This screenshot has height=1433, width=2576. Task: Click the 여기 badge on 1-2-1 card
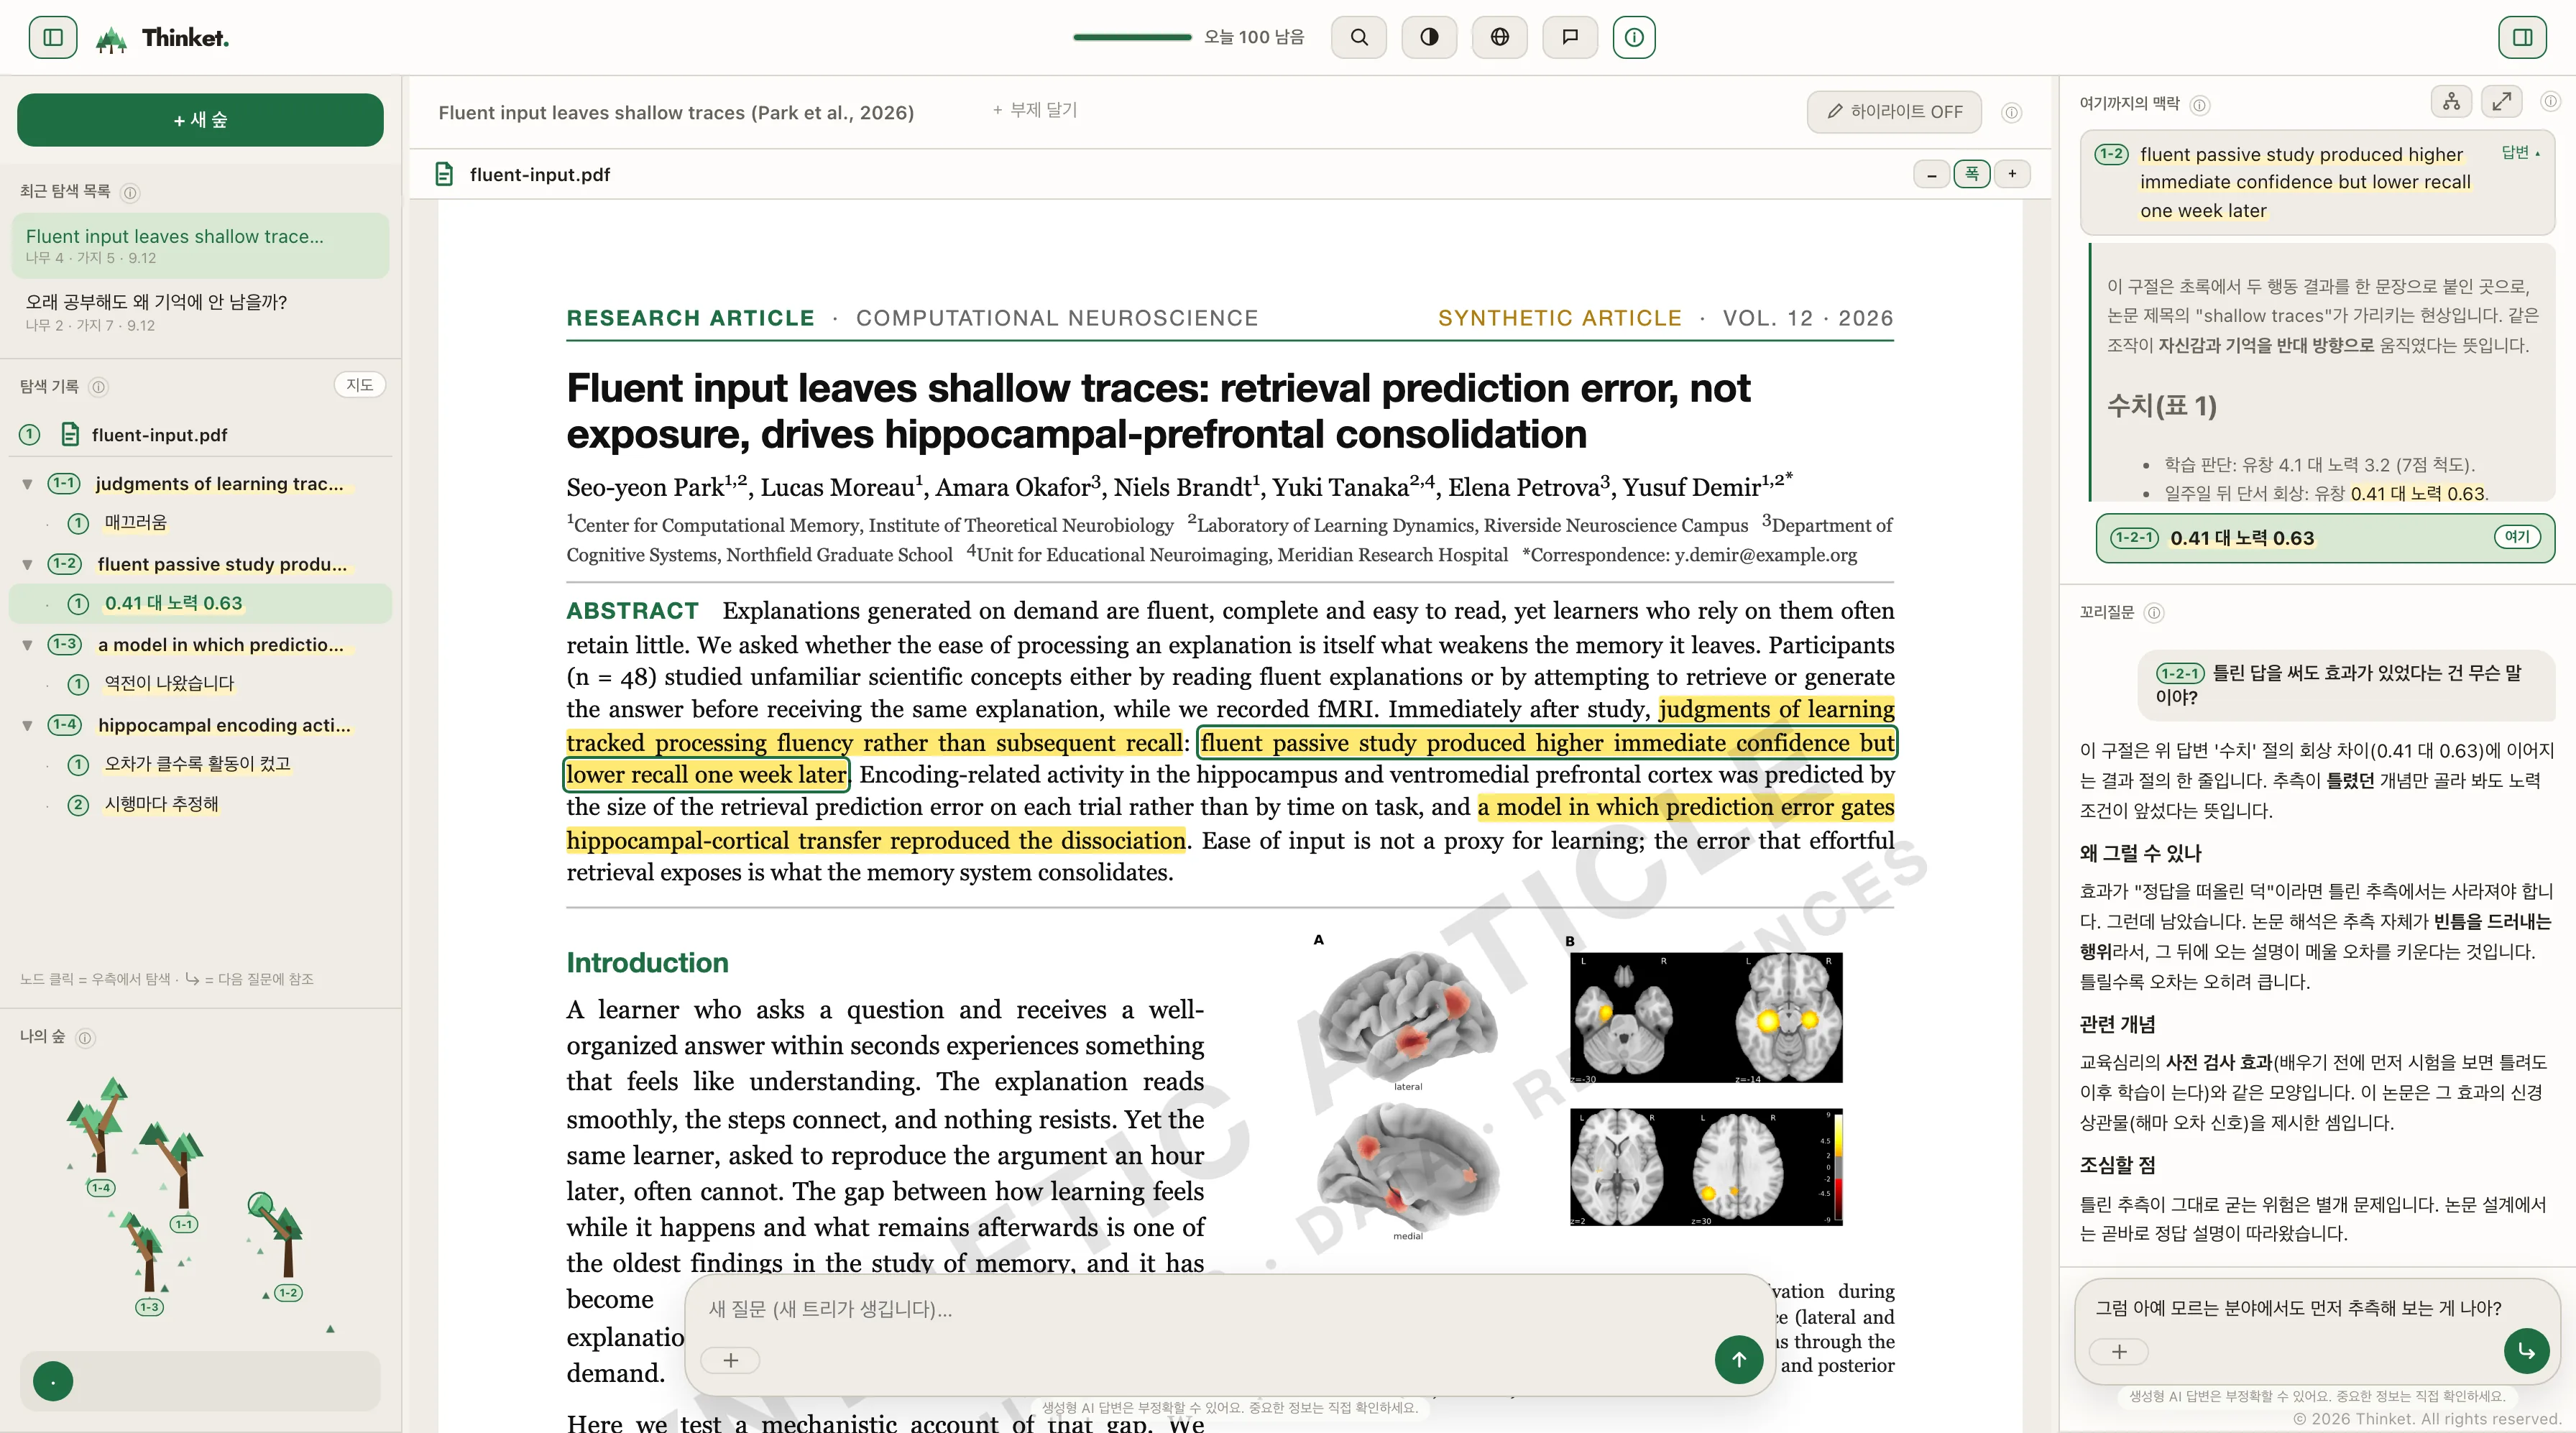pyautogui.click(x=2517, y=537)
